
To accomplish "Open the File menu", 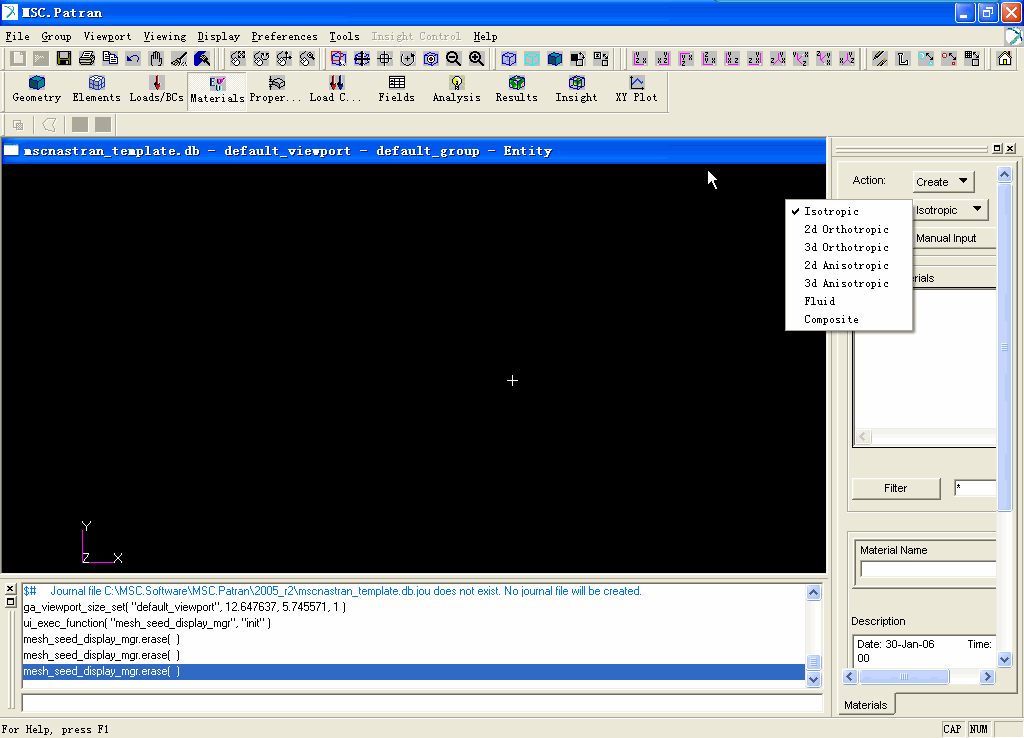I will 18,37.
